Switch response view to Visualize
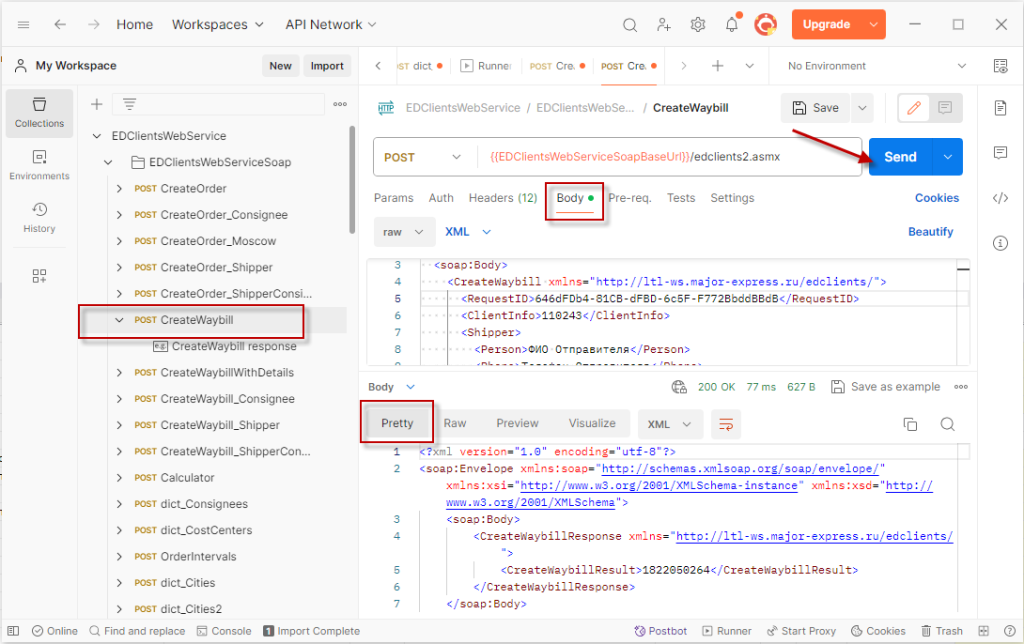 point(592,424)
